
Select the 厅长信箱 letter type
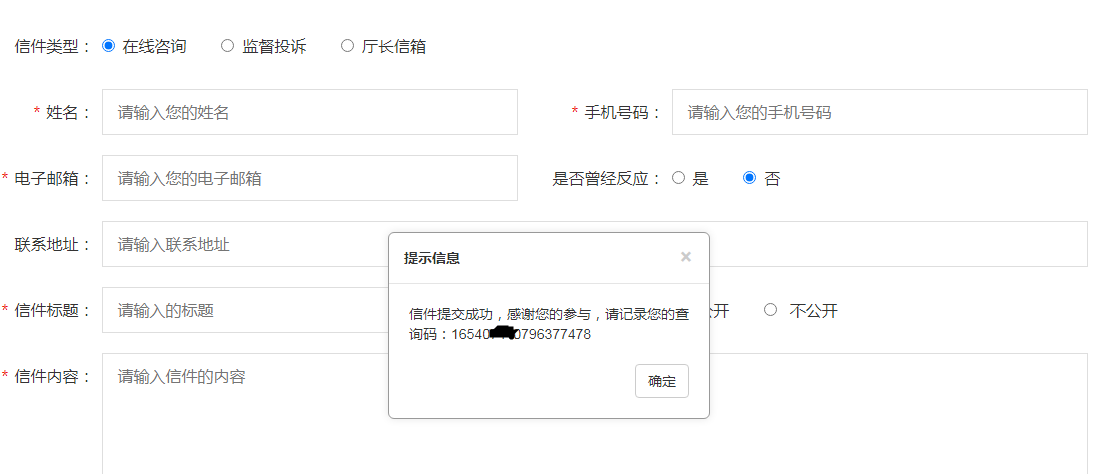347,46
